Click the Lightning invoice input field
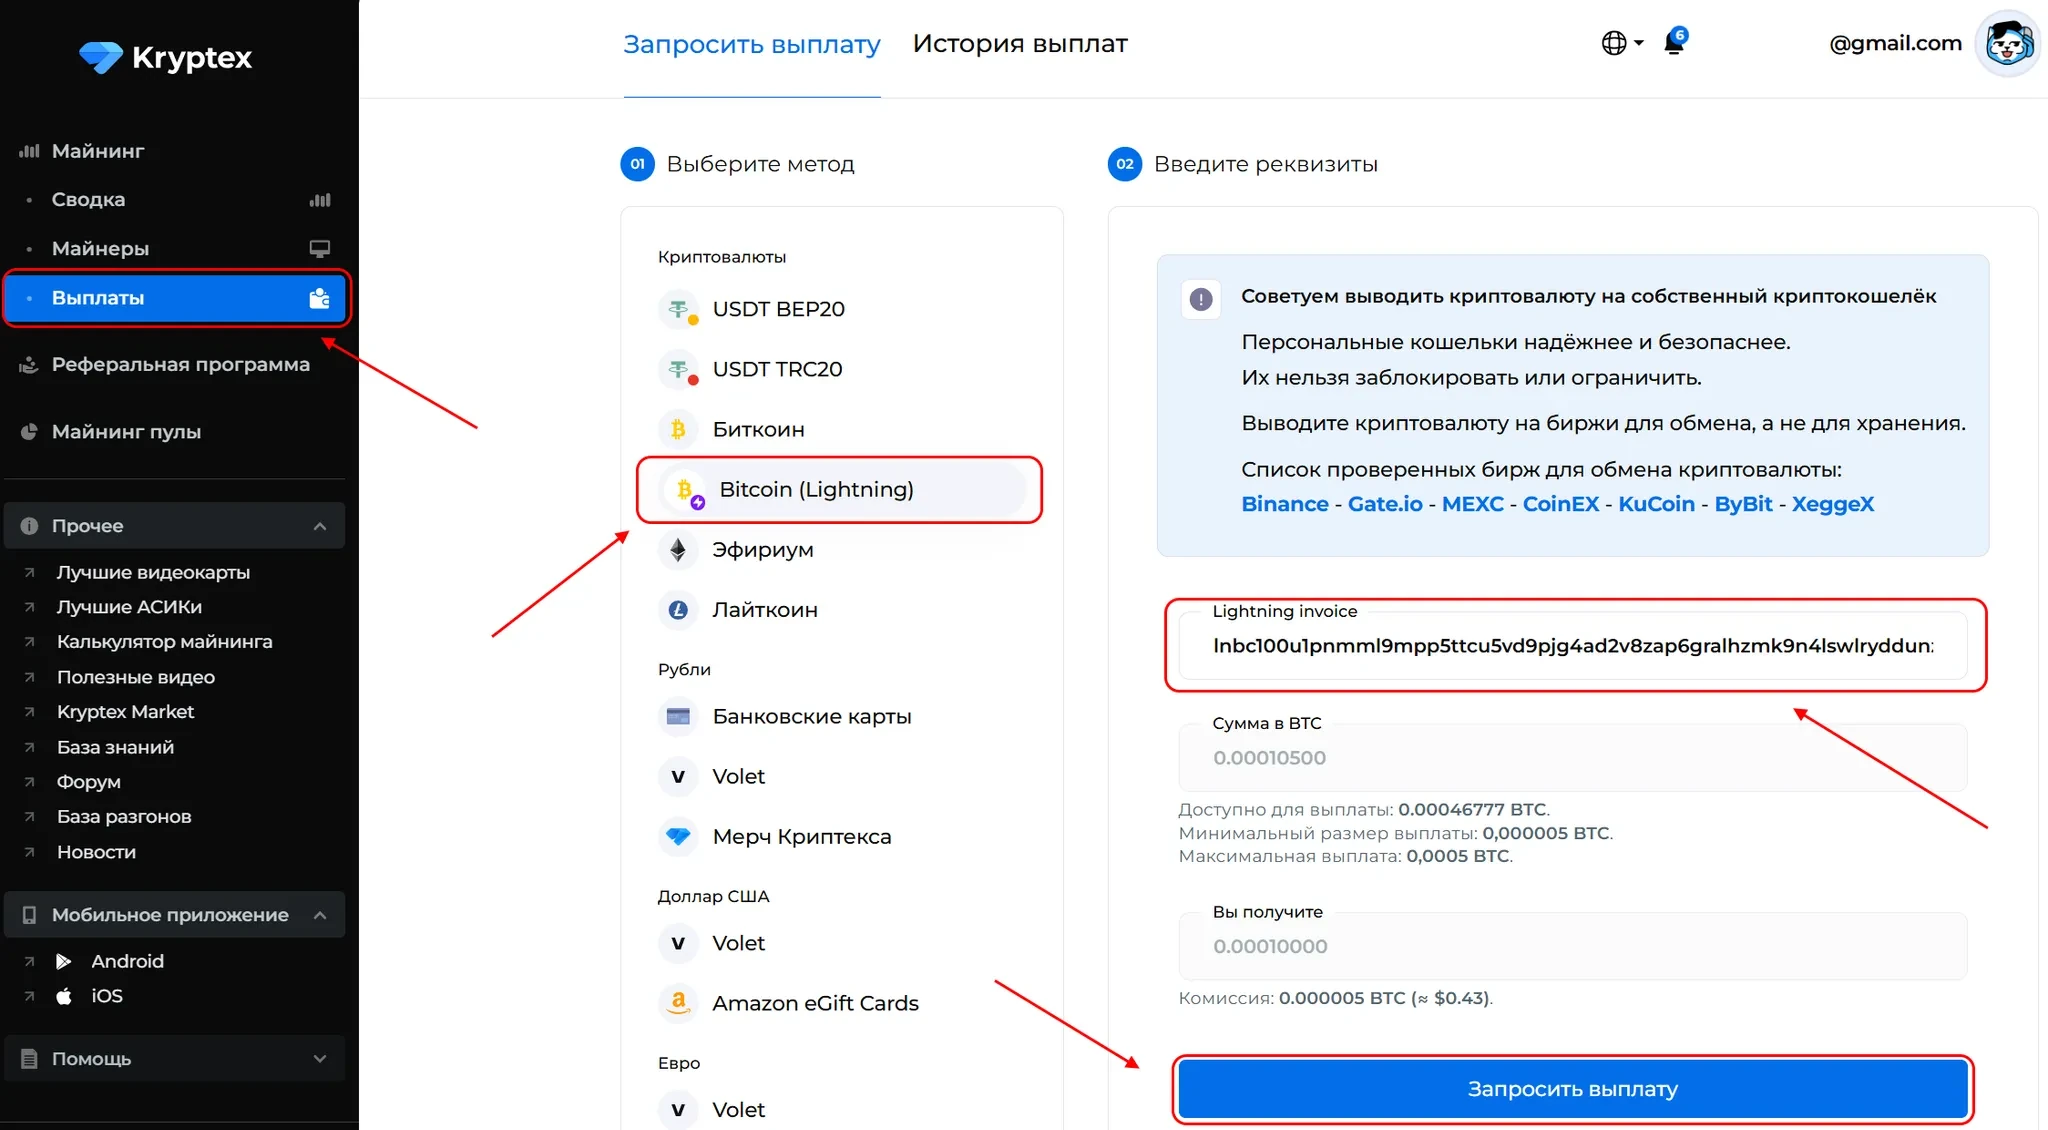Viewport: 2048px width, 1130px height. click(x=1572, y=646)
